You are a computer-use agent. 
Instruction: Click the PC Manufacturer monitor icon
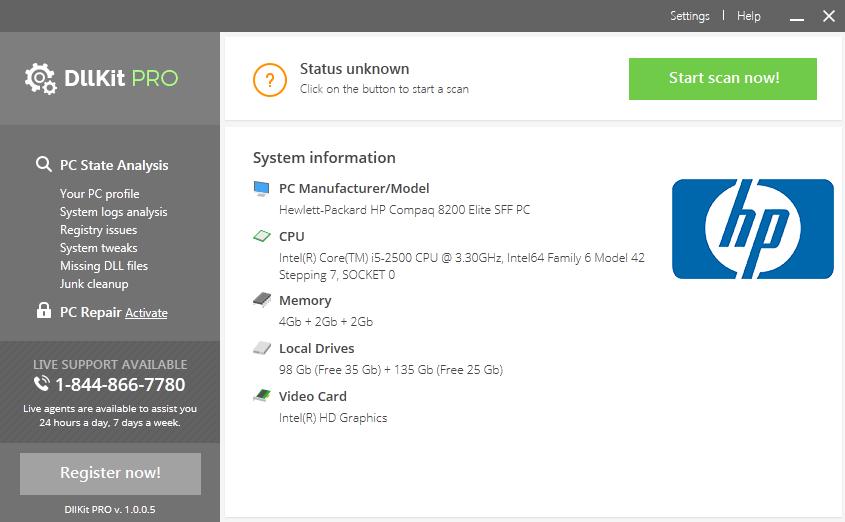tap(262, 188)
